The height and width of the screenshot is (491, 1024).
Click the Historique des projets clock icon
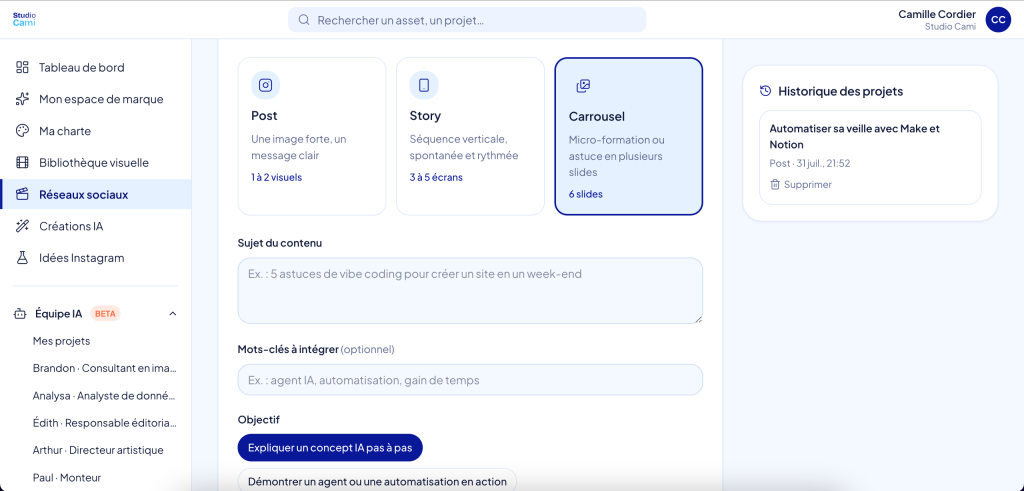coord(766,91)
